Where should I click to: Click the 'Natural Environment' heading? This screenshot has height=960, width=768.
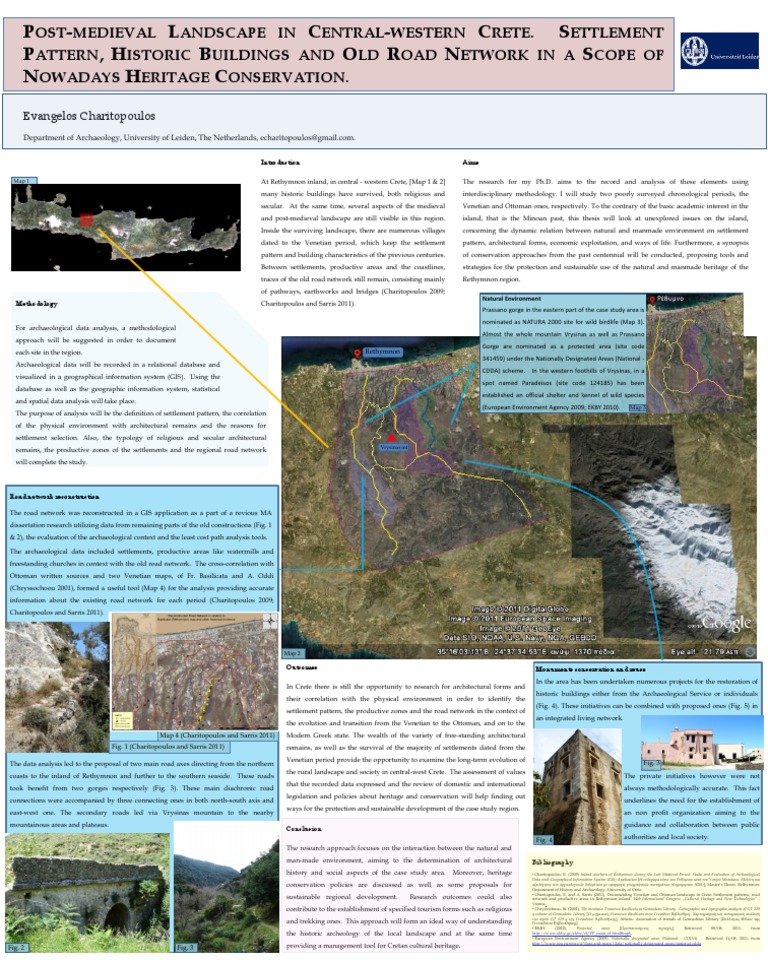tap(511, 299)
